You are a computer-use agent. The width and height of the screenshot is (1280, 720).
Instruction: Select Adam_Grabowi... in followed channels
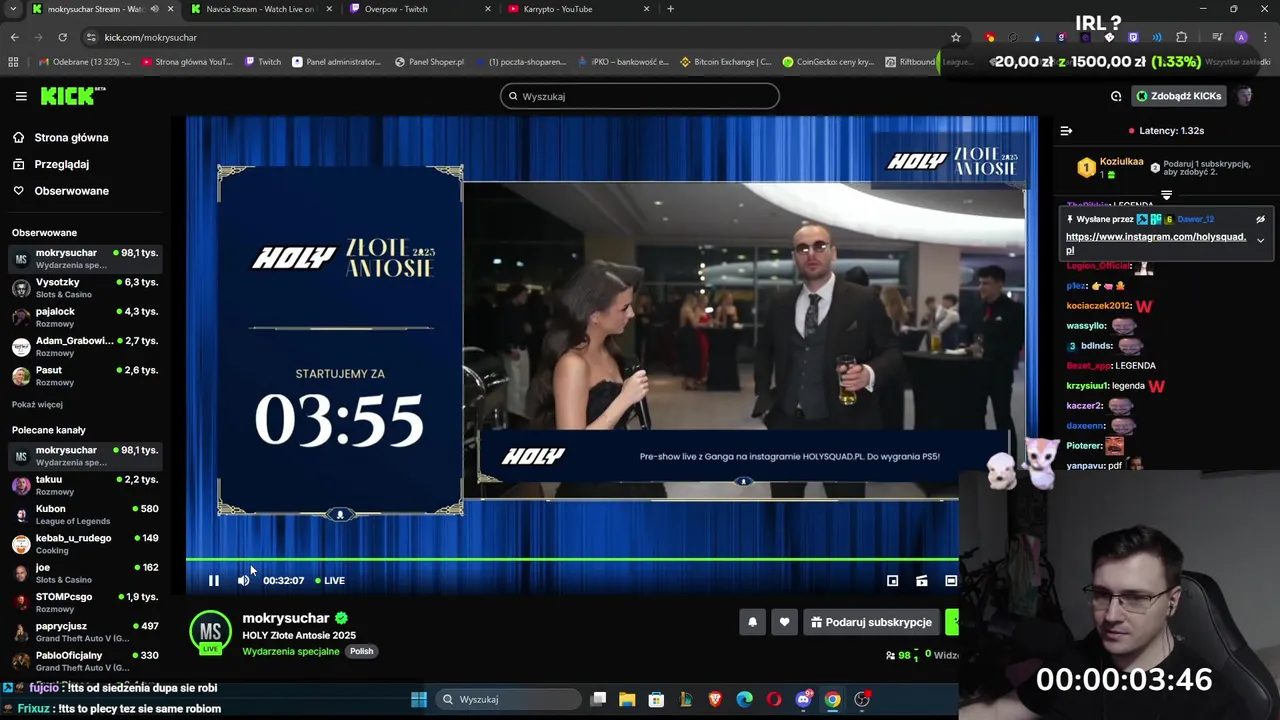click(x=85, y=346)
